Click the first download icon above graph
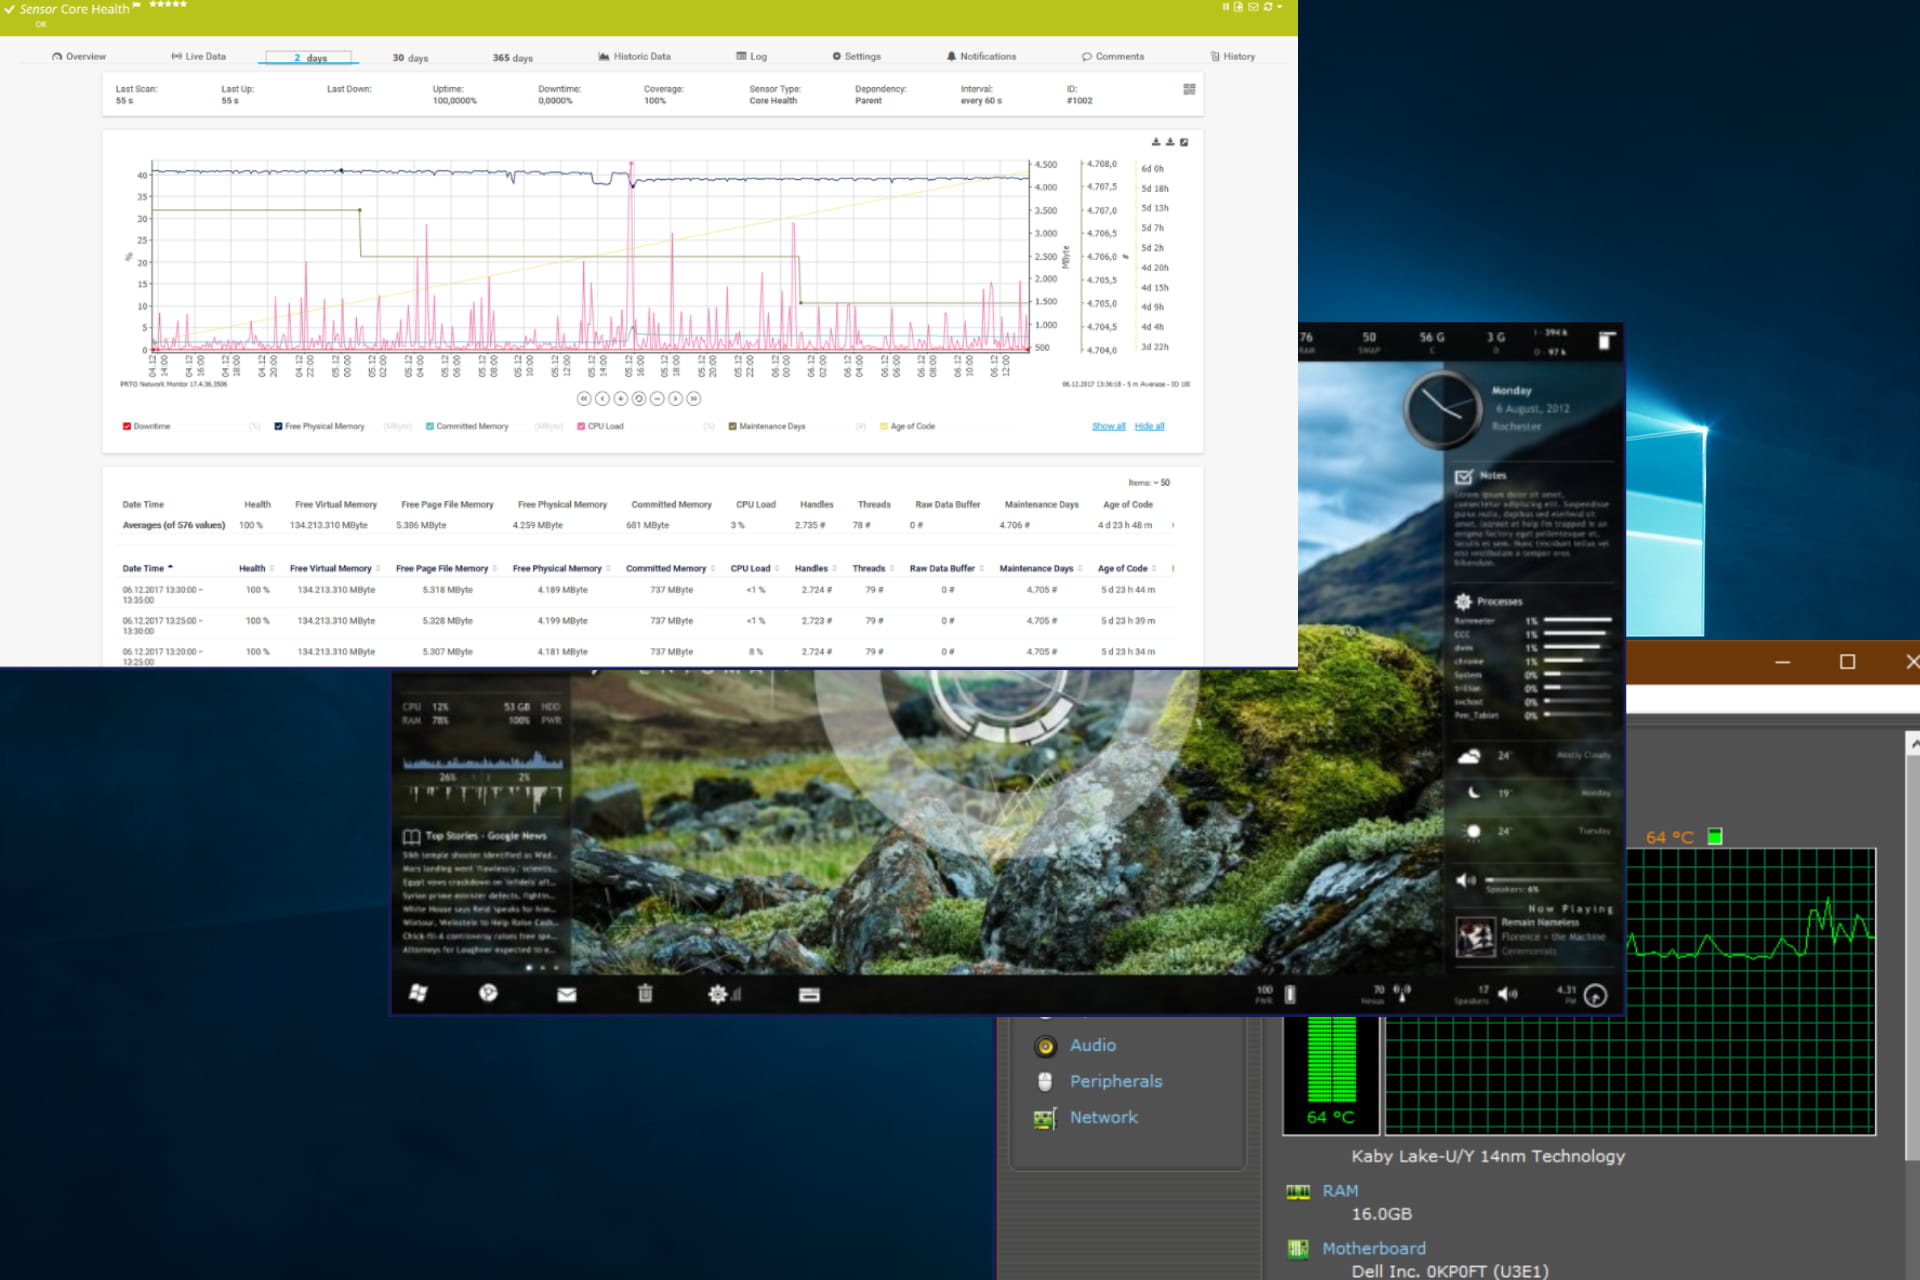The width and height of the screenshot is (1920, 1280). [x=1156, y=142]
